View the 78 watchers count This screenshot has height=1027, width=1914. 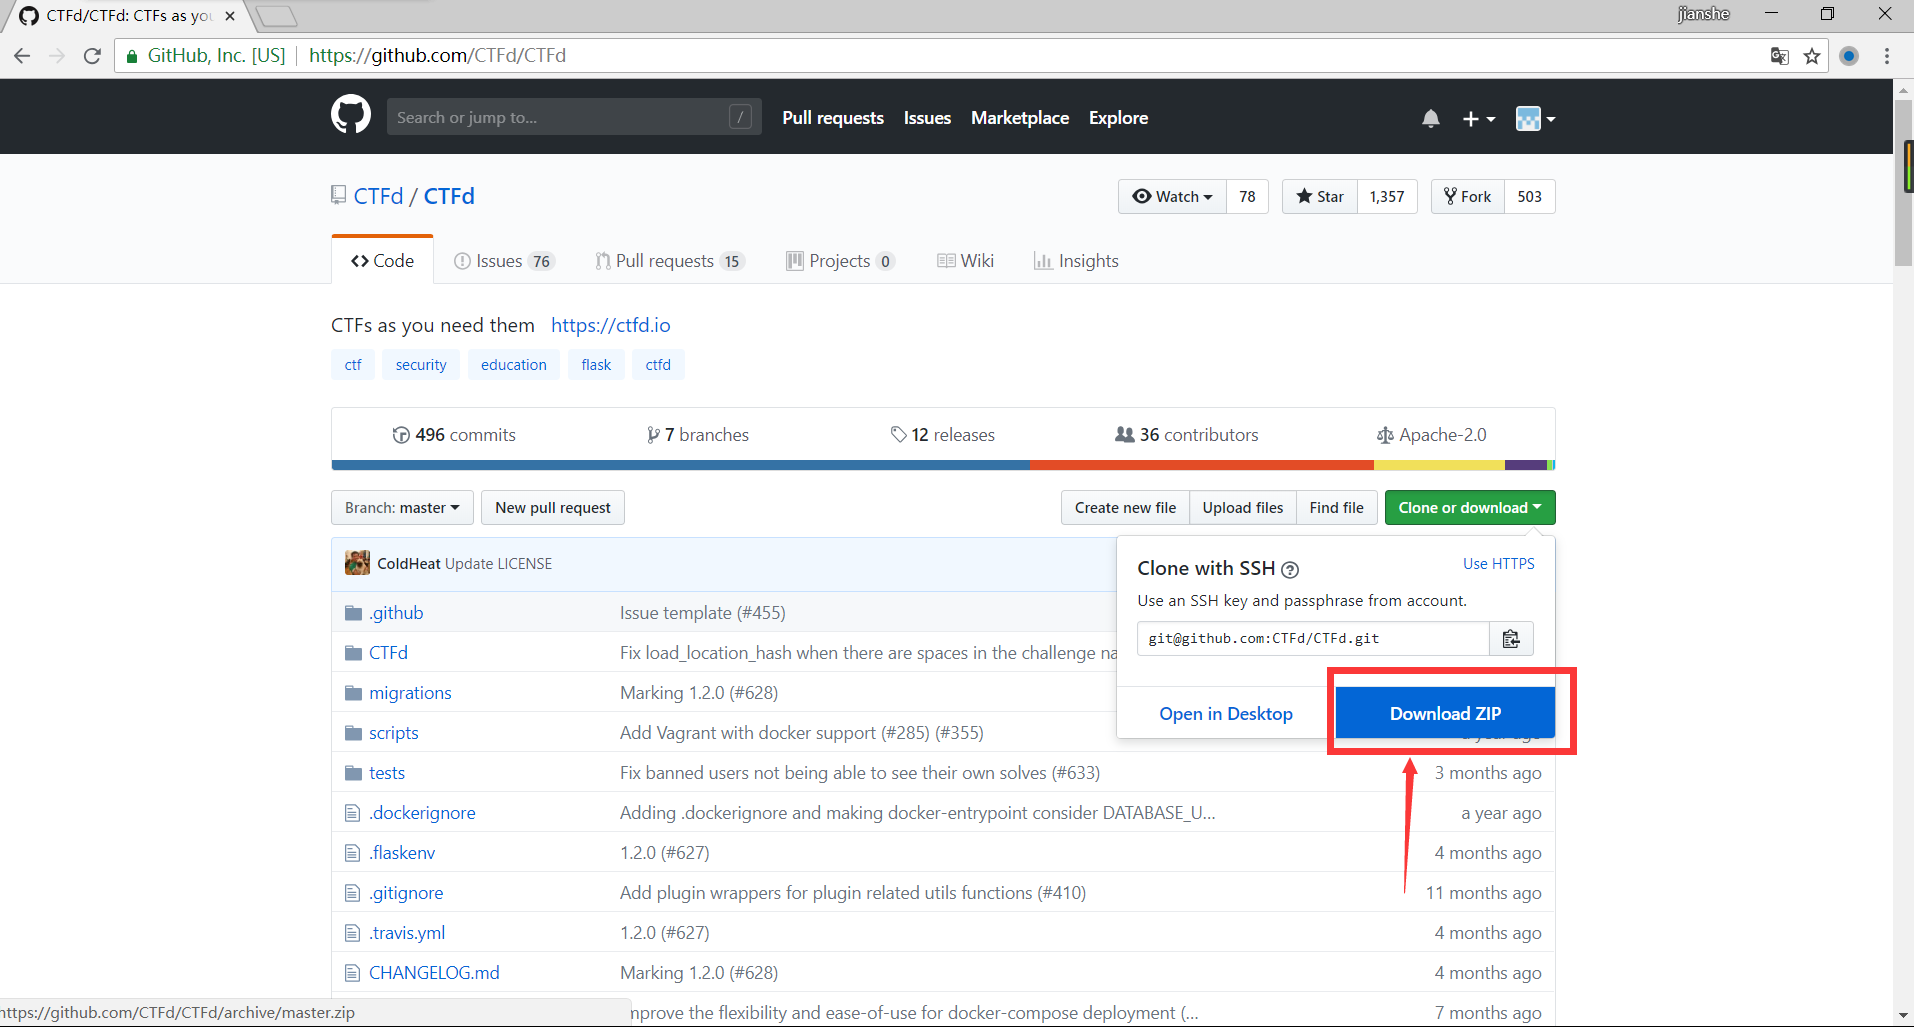(1247, 196)
